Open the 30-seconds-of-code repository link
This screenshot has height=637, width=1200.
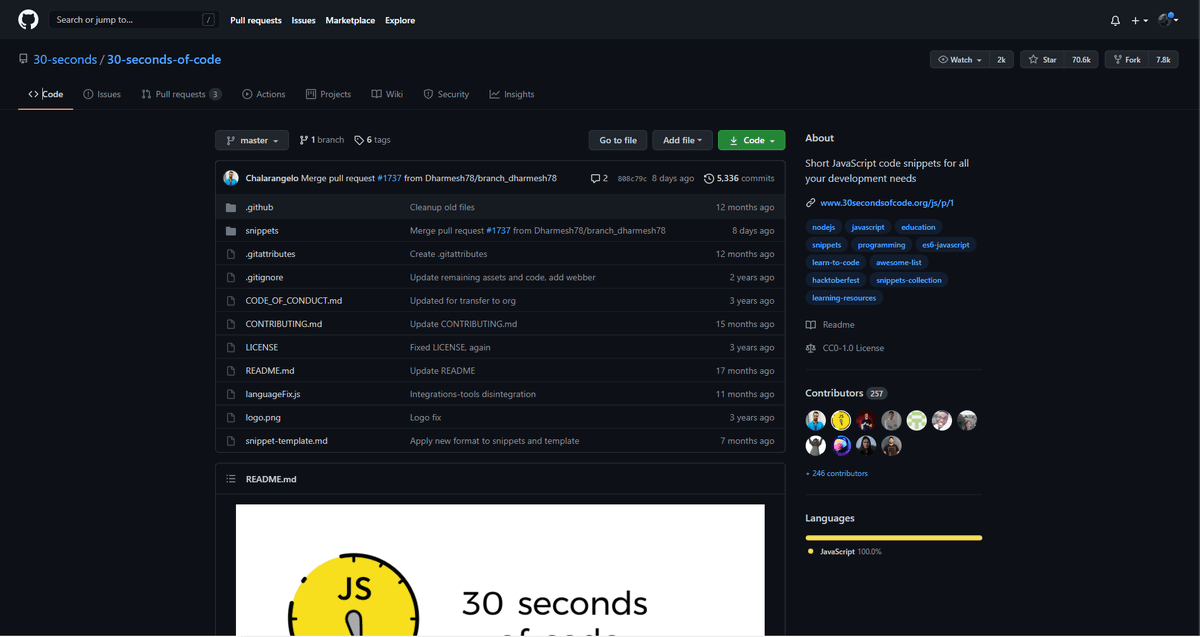coord(164,60)
